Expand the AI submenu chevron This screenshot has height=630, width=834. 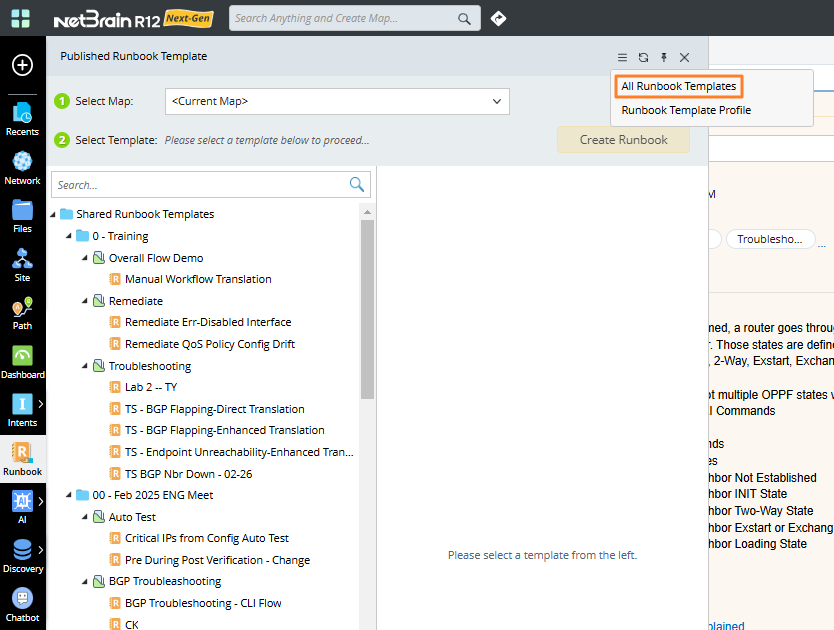click(41, 501)
